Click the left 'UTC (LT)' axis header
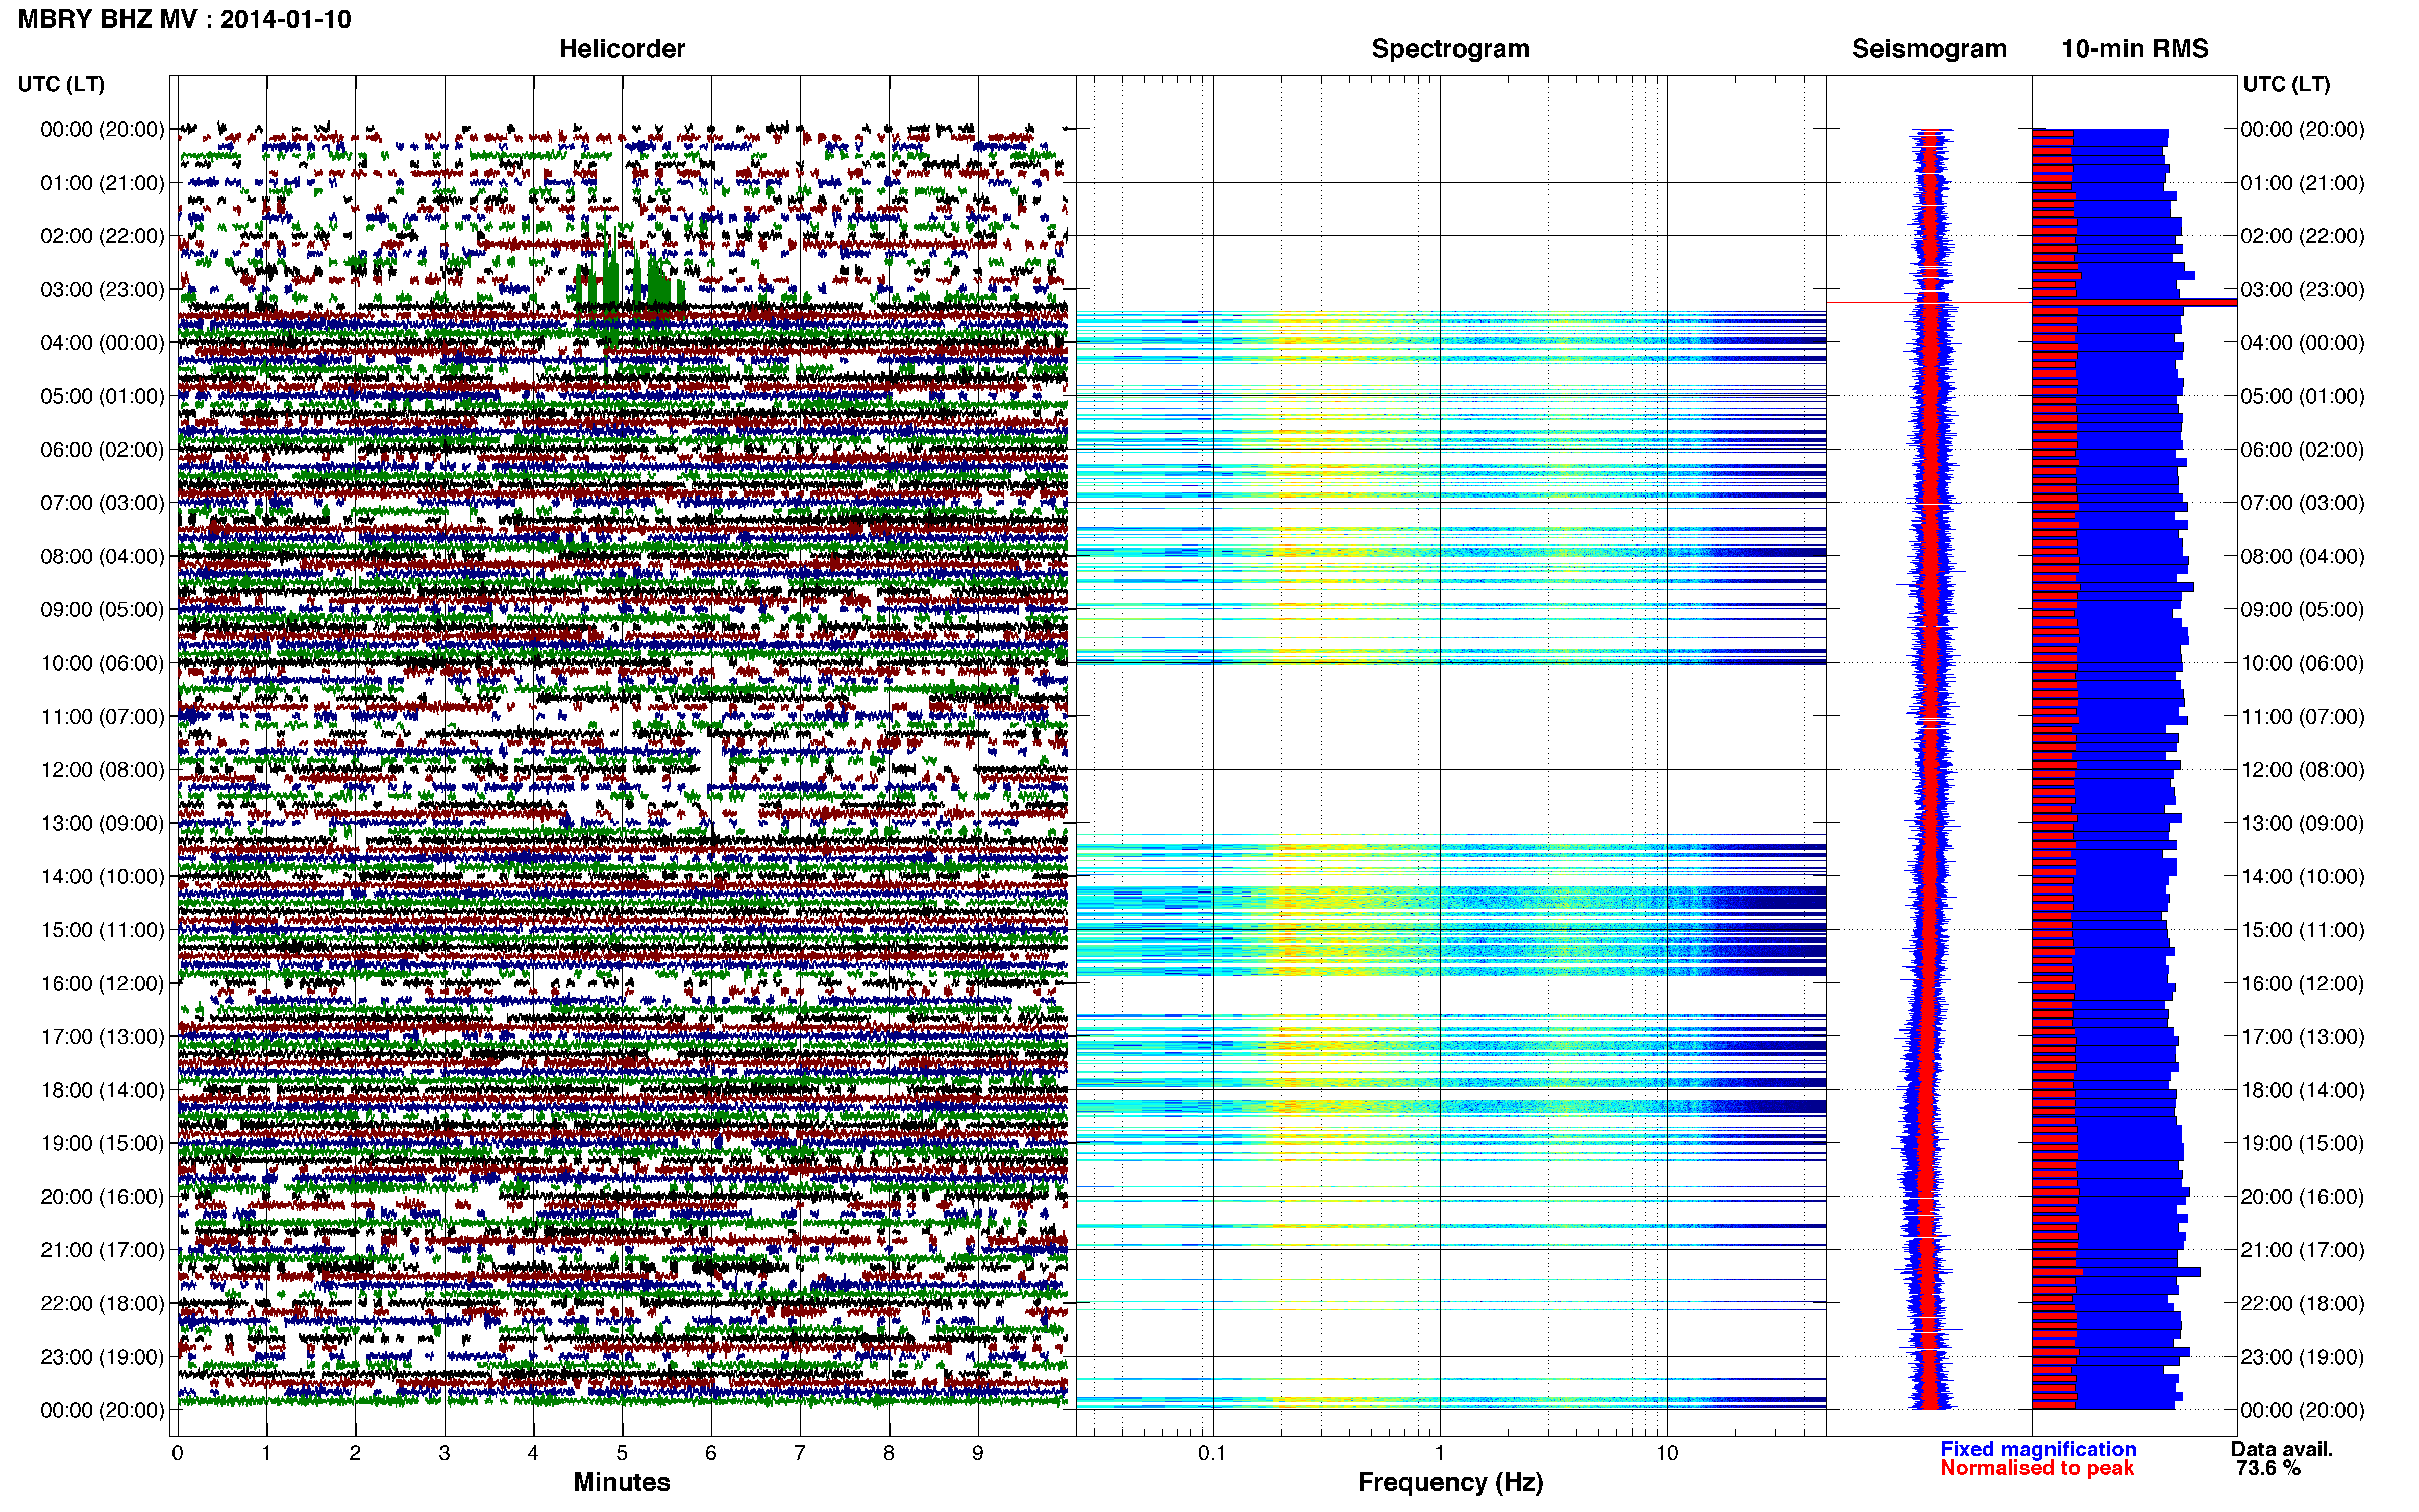This screenshot has width=2419, height=1512. [61, 84]
